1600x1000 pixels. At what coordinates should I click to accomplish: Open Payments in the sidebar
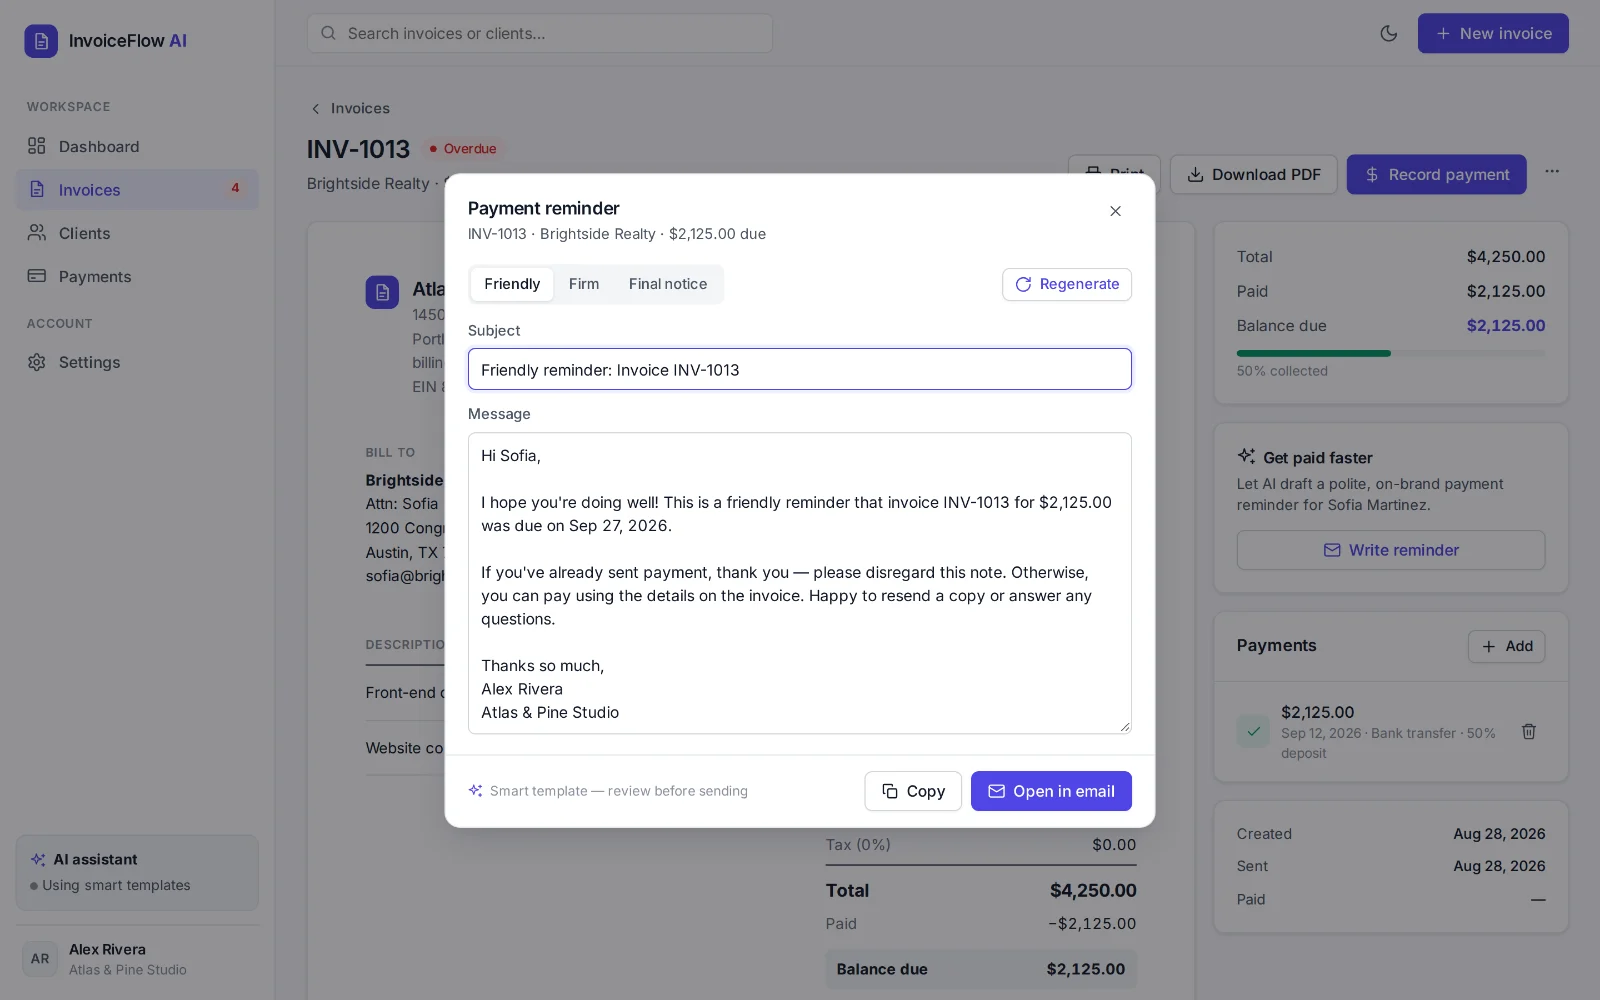tap(137, 277)
